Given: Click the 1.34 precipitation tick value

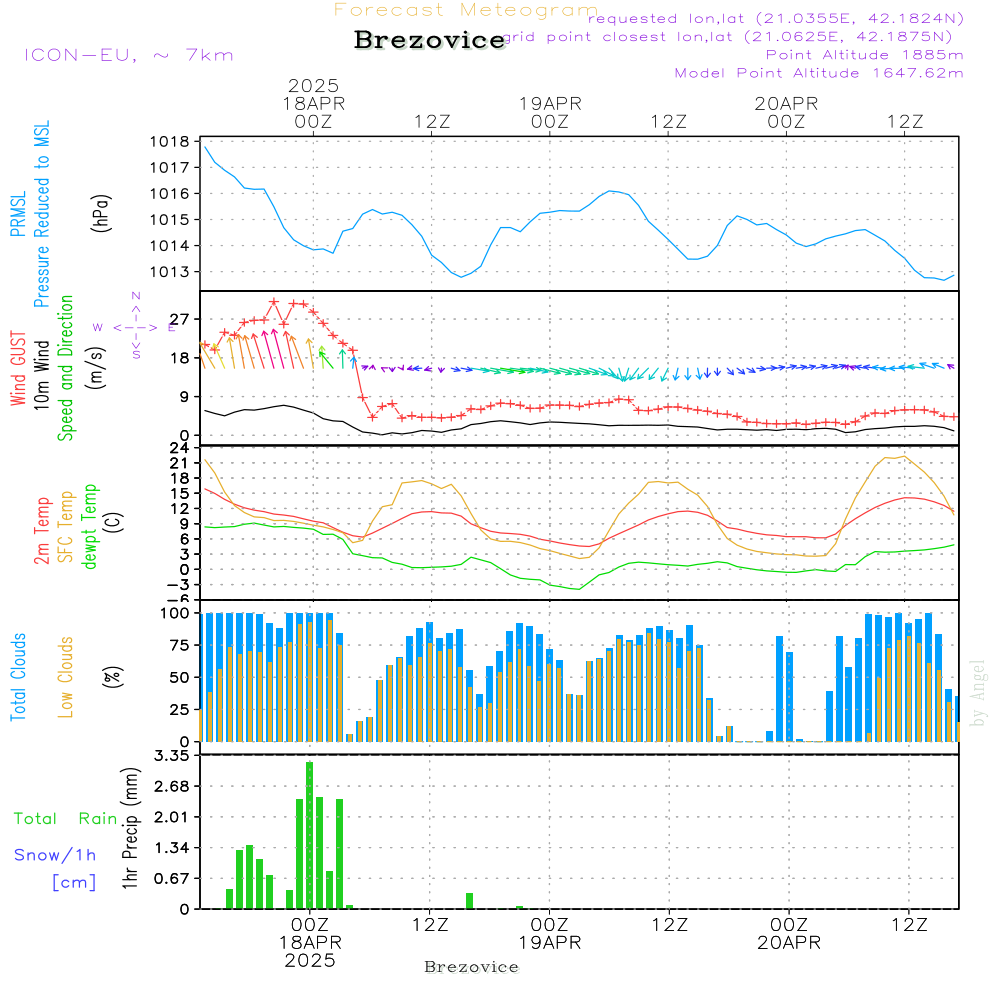Looking at the screenshot, I should (x=172, y=848).
